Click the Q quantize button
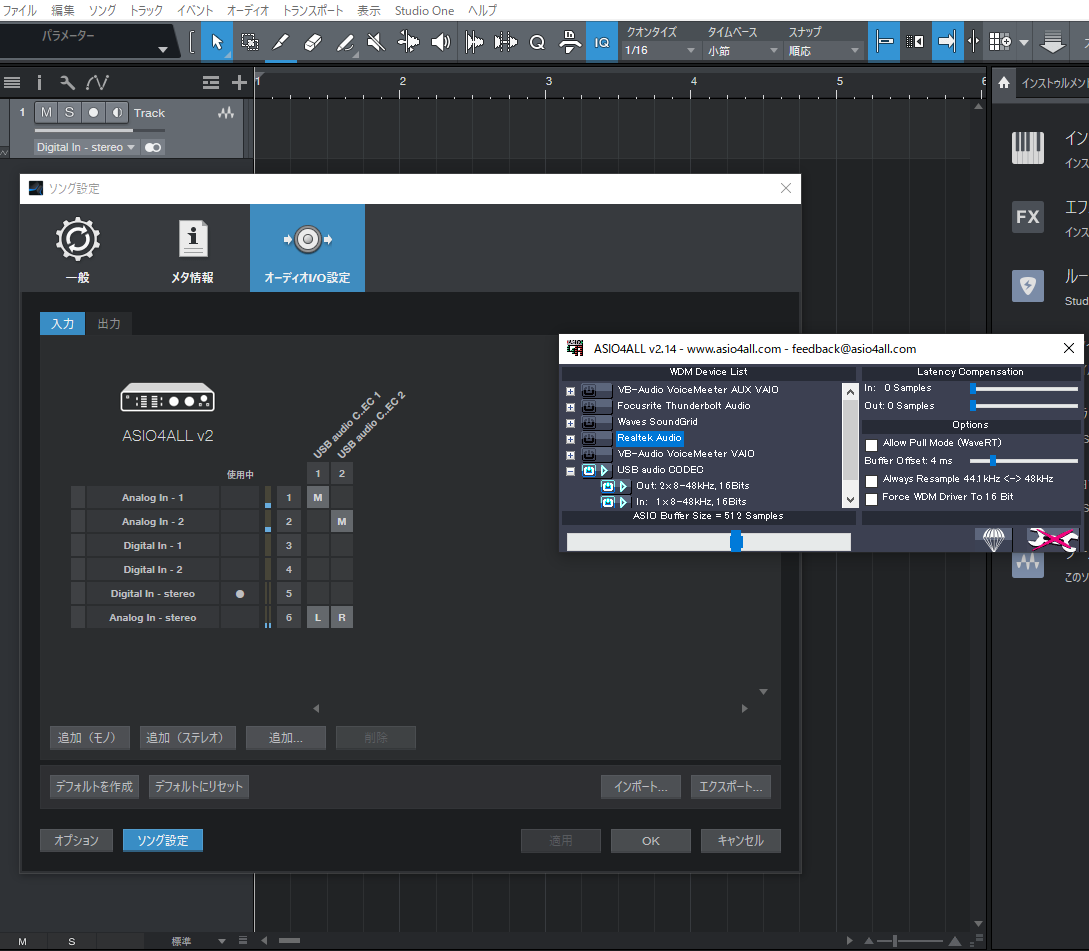This screenshot has height=951, width=1089. point(537,42)
